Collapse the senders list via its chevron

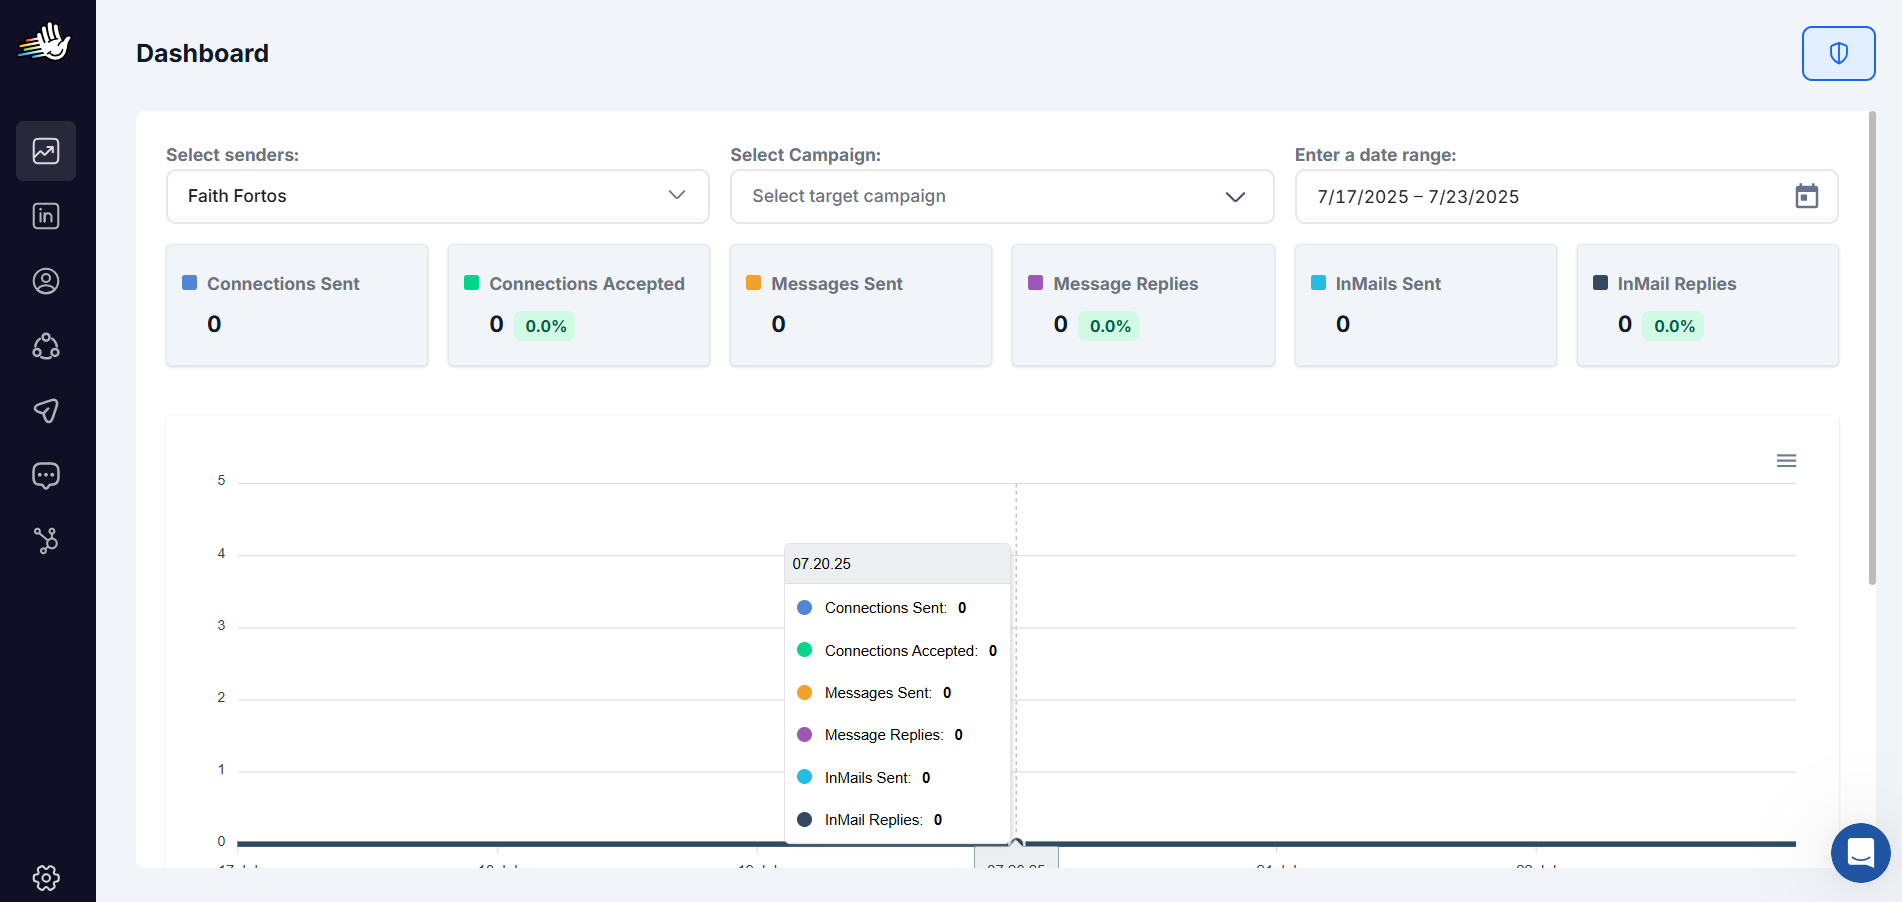click(676, 196)
